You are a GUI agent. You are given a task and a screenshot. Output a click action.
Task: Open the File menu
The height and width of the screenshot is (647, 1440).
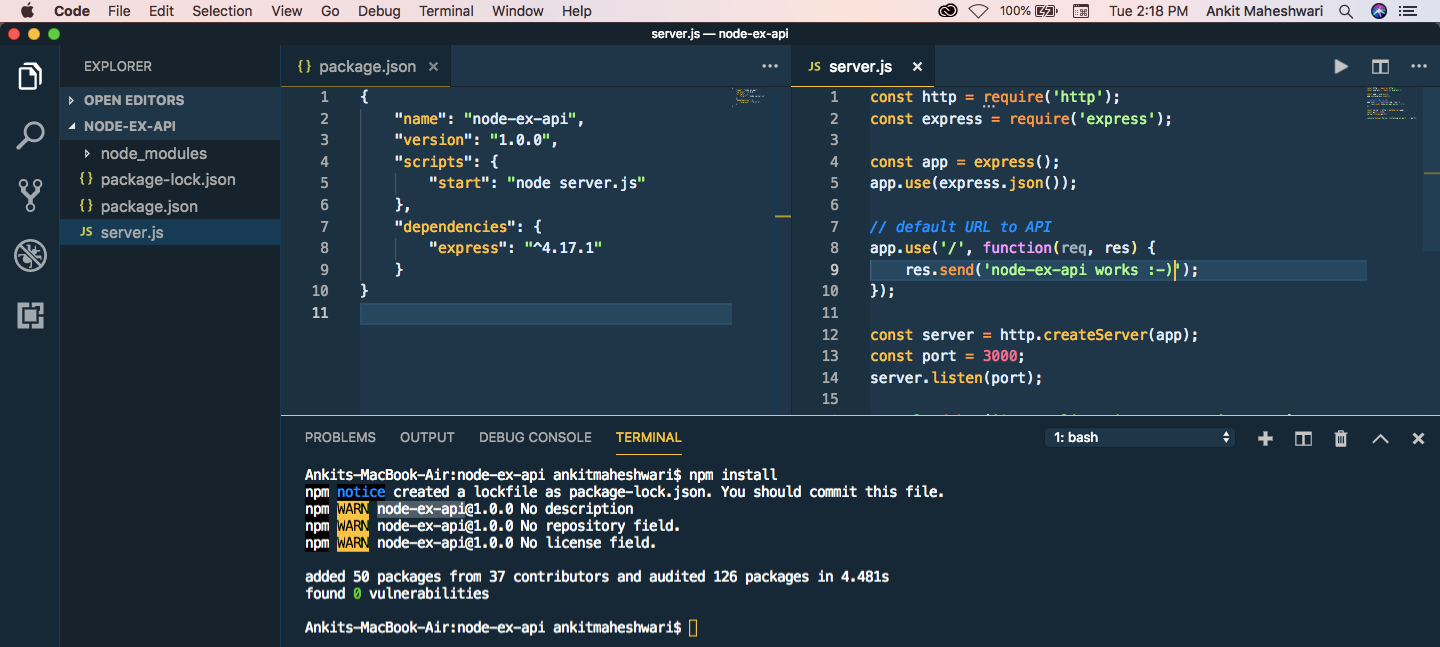point(119,11)
